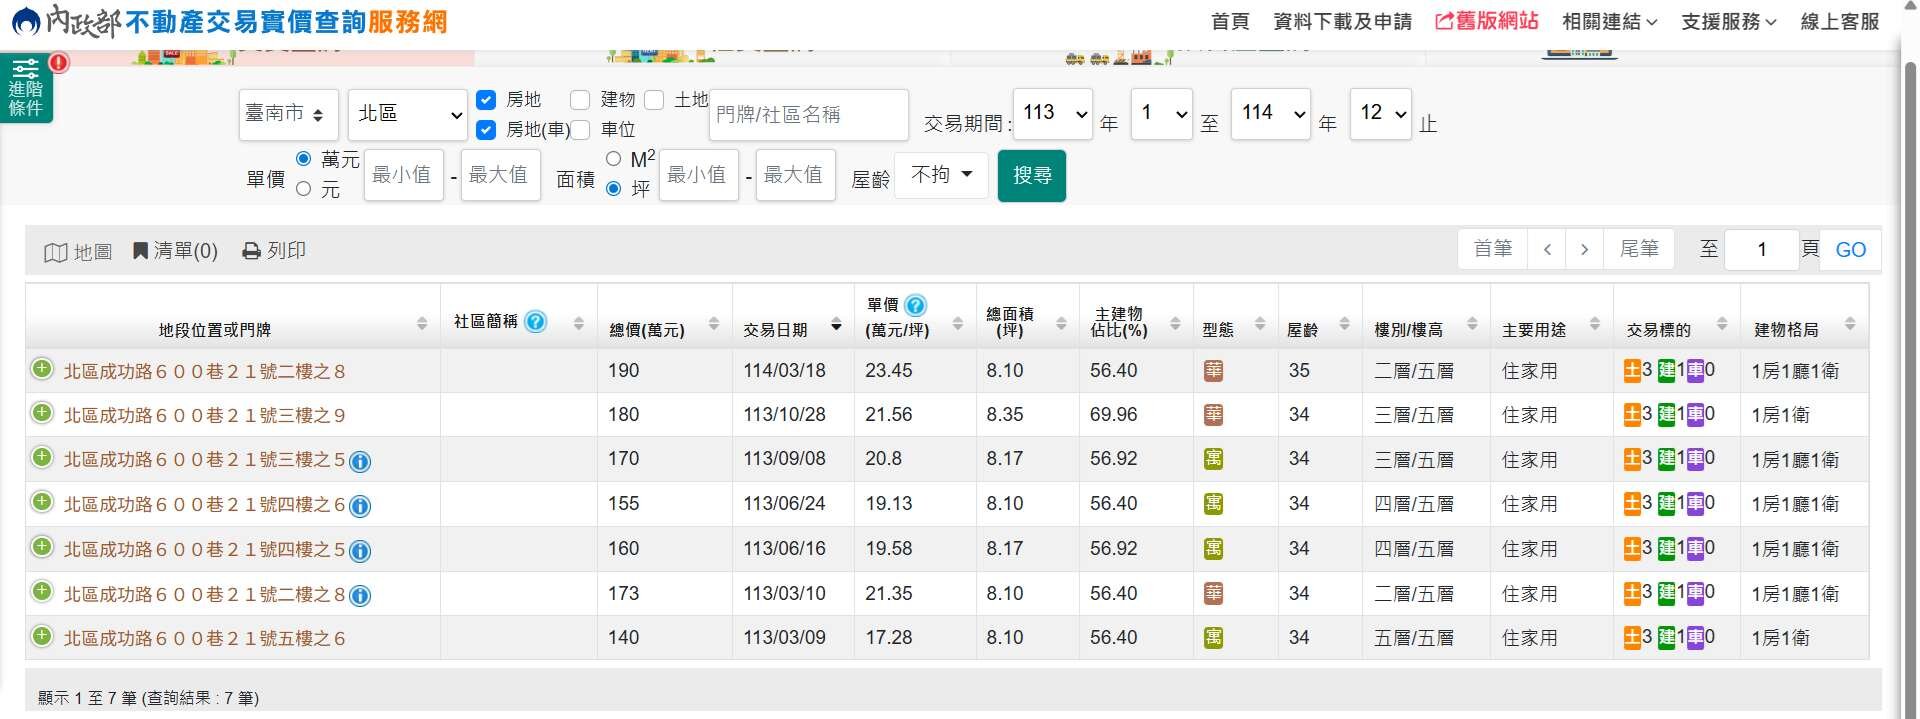Open the 資料下載及申請 menu item
Viewport: 1920px width, 719px height.
1342,22
